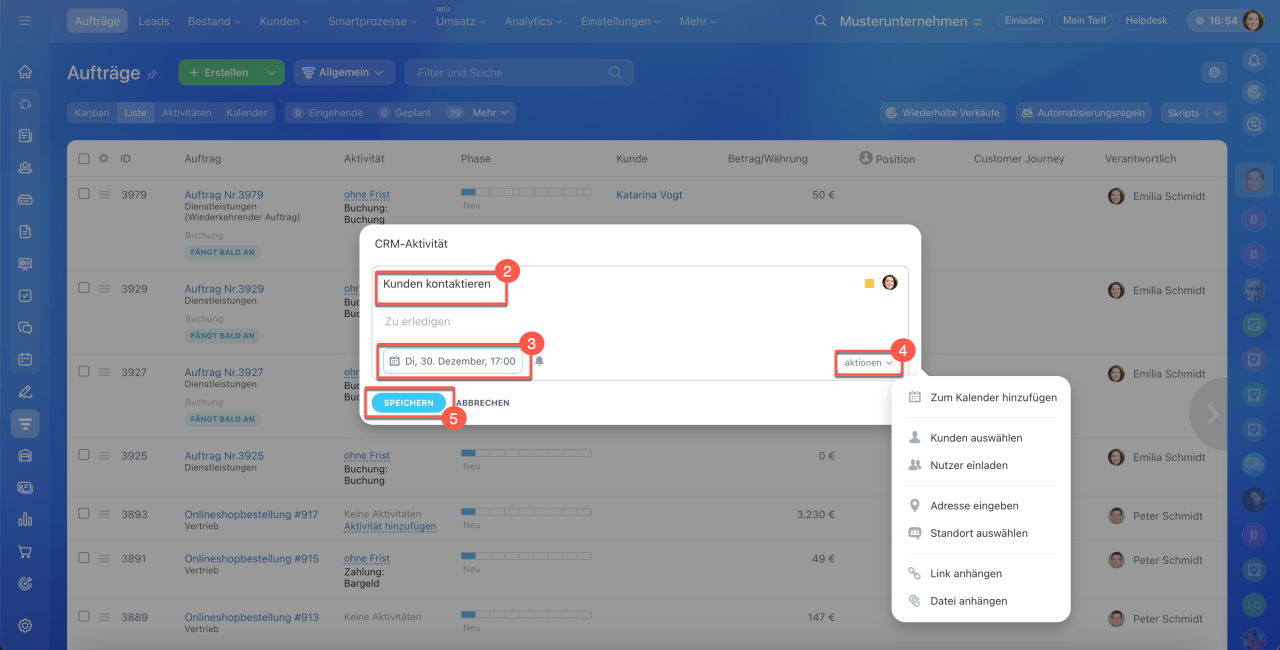
Task: Tick the checkbox for order 3979
Action: (84, 194)
